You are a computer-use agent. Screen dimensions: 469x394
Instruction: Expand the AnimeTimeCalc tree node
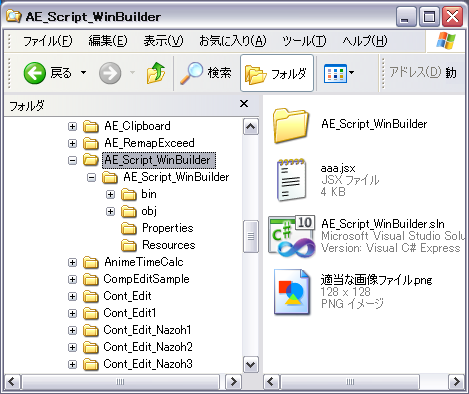pos(72,262)
